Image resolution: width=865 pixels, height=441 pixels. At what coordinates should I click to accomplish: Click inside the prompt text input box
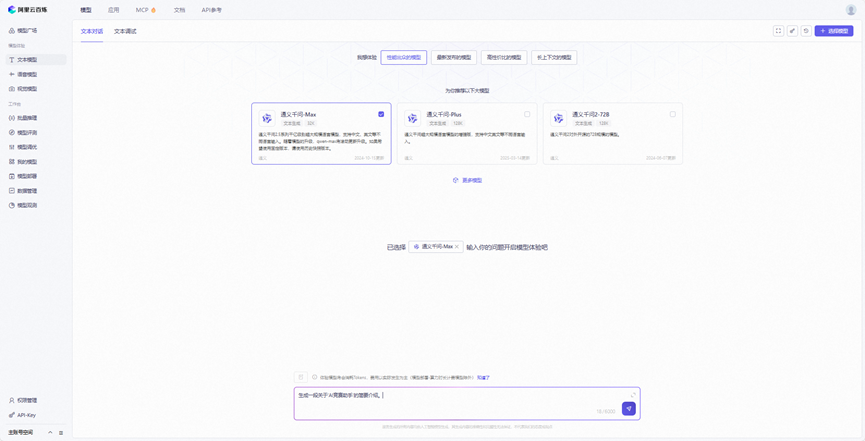(x=467, y=403)
